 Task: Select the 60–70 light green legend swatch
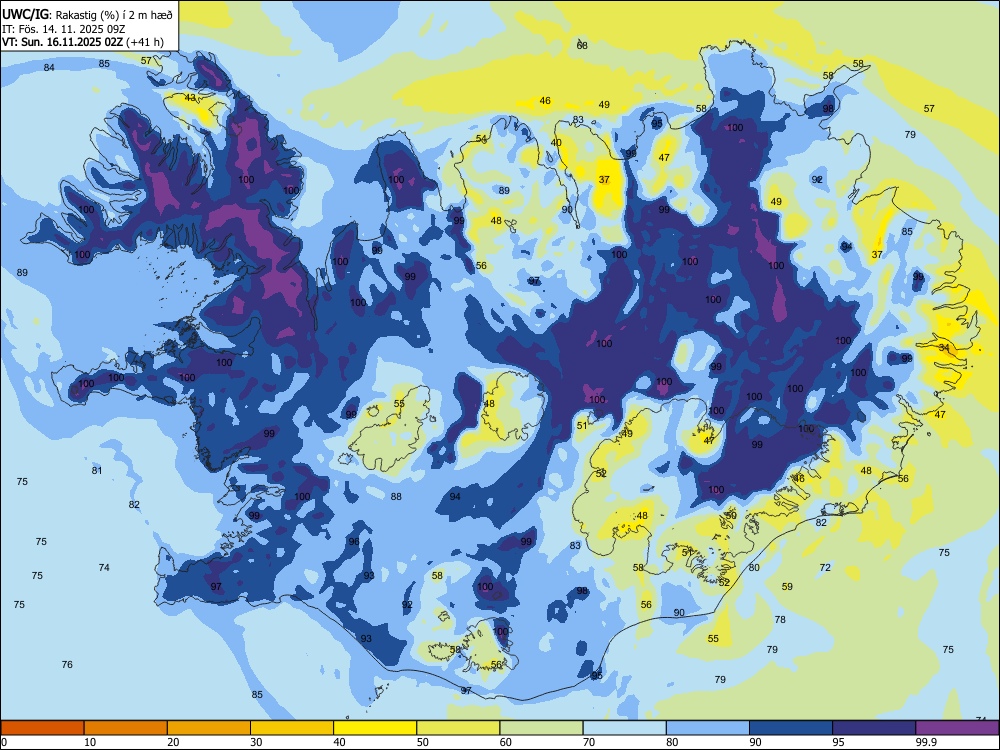coord(541,728)
